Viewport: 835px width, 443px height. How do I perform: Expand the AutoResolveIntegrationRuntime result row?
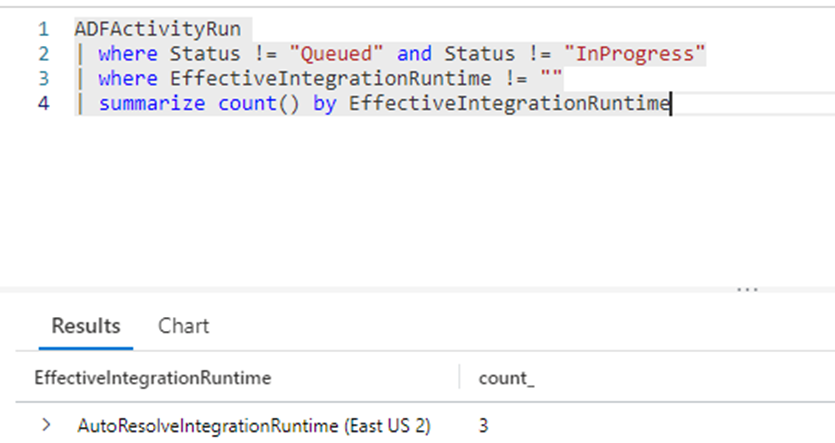46,425
